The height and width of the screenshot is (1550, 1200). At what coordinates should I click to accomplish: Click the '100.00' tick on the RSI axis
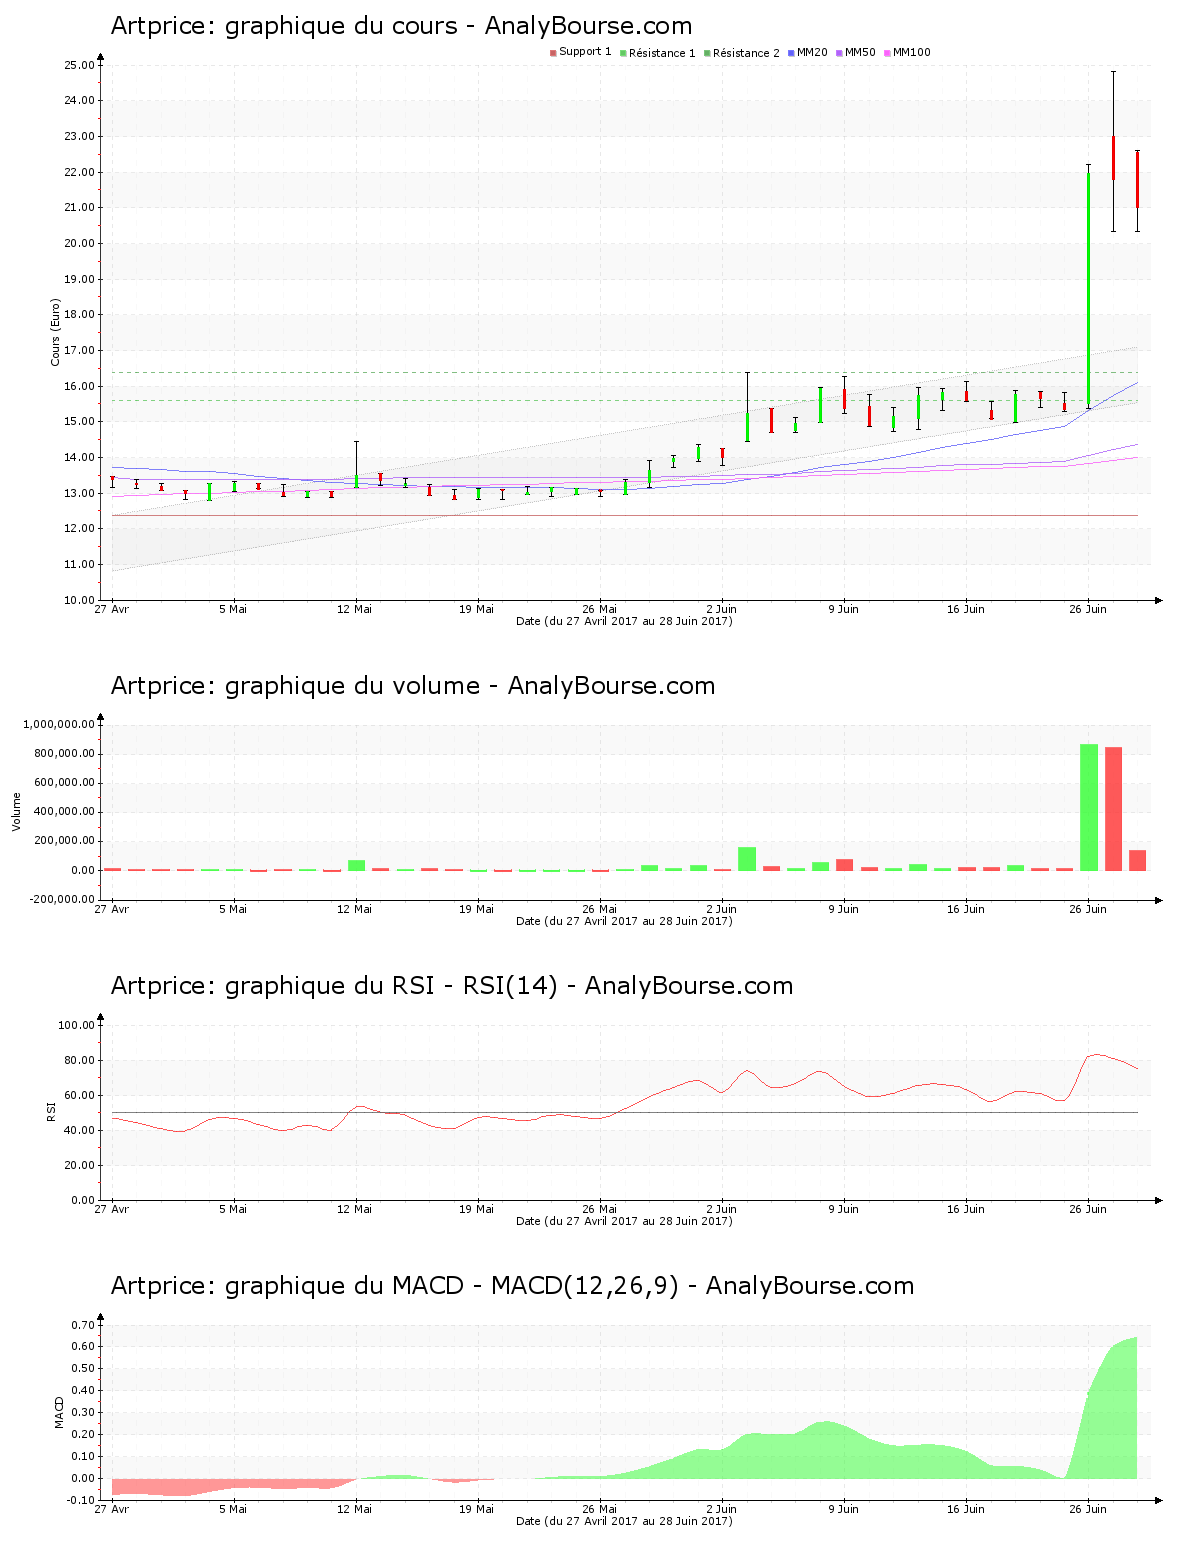(x=76, y=1025)
